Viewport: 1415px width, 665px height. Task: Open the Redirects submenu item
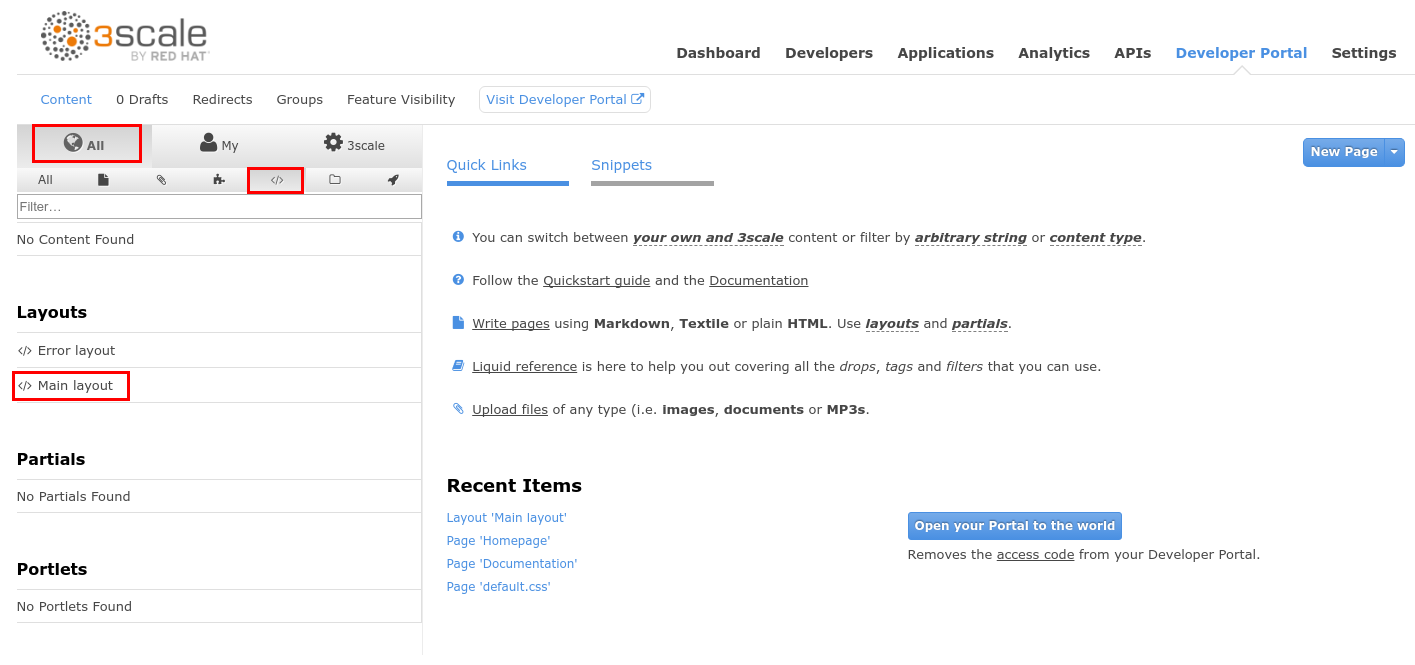(x=222, y=100)
